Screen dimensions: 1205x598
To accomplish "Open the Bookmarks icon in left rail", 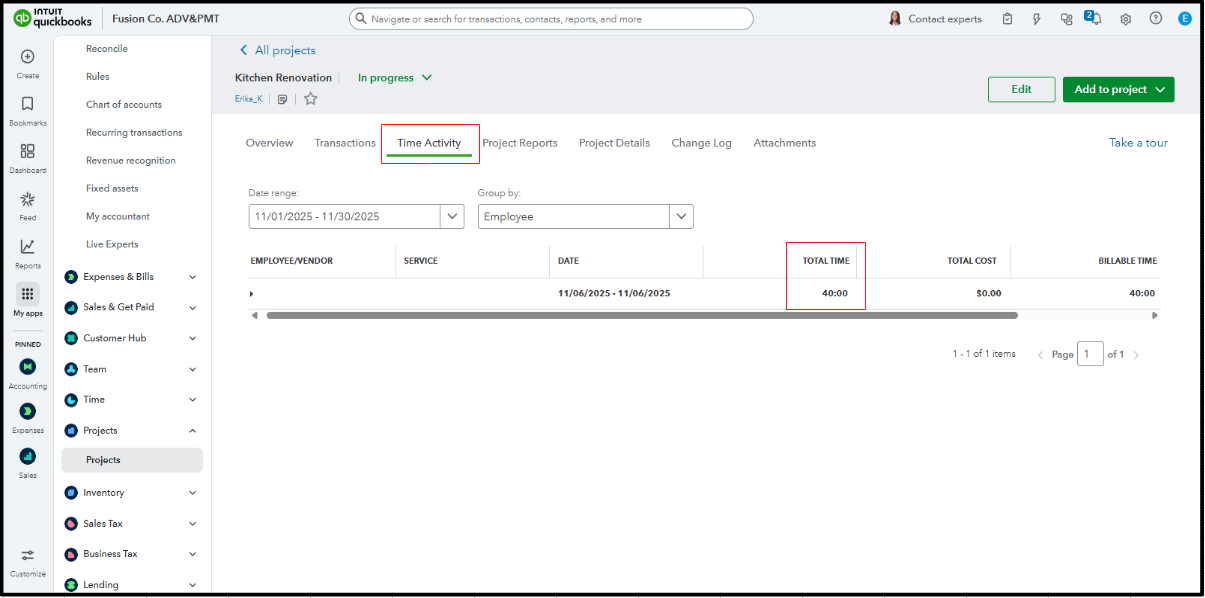I will pyautogui.click(x=28, y=104).
